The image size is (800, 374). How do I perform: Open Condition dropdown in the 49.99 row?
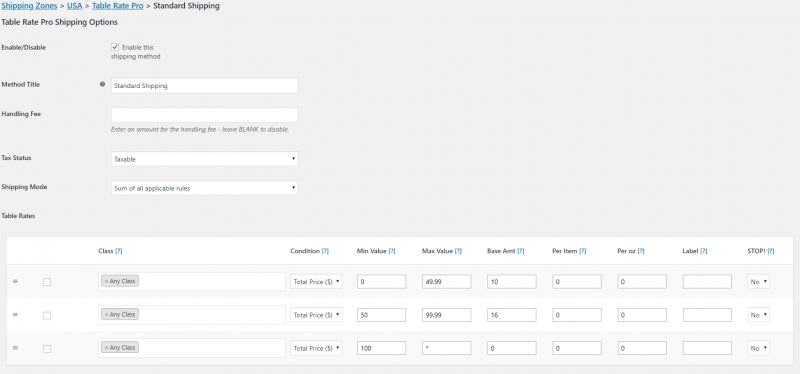pos(316,282)
